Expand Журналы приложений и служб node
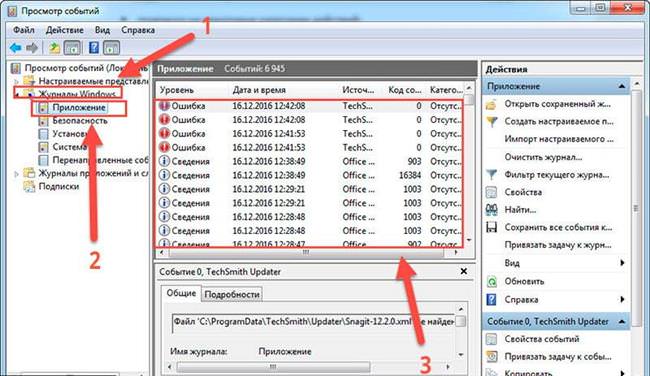 coord(17,174)
